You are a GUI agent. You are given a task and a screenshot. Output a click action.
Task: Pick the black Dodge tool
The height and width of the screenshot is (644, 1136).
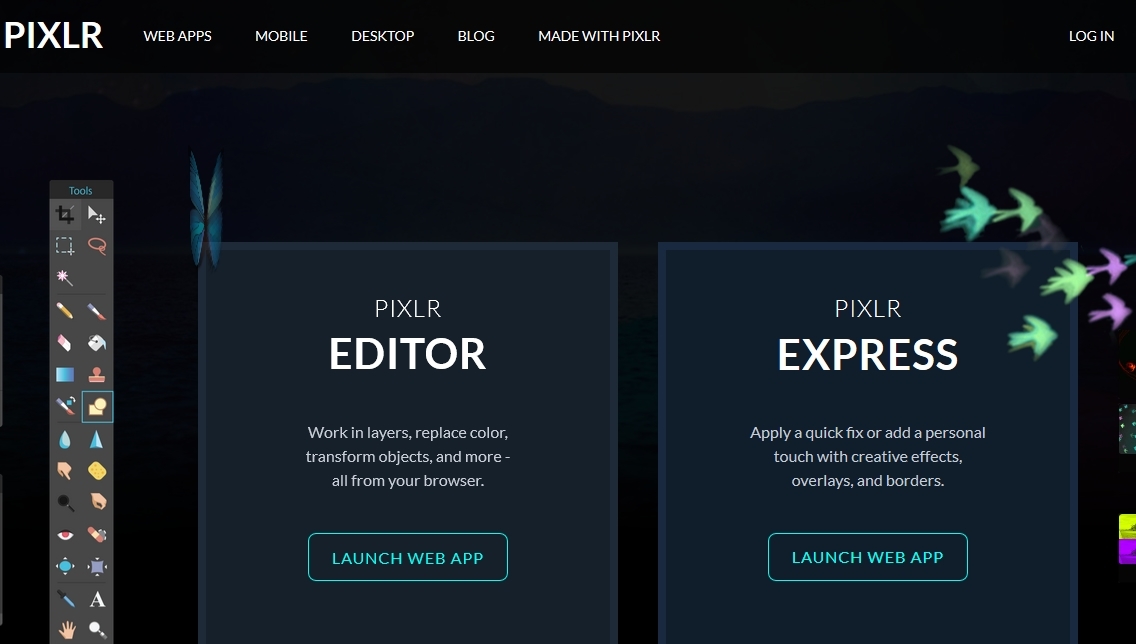tap(65, 502)
